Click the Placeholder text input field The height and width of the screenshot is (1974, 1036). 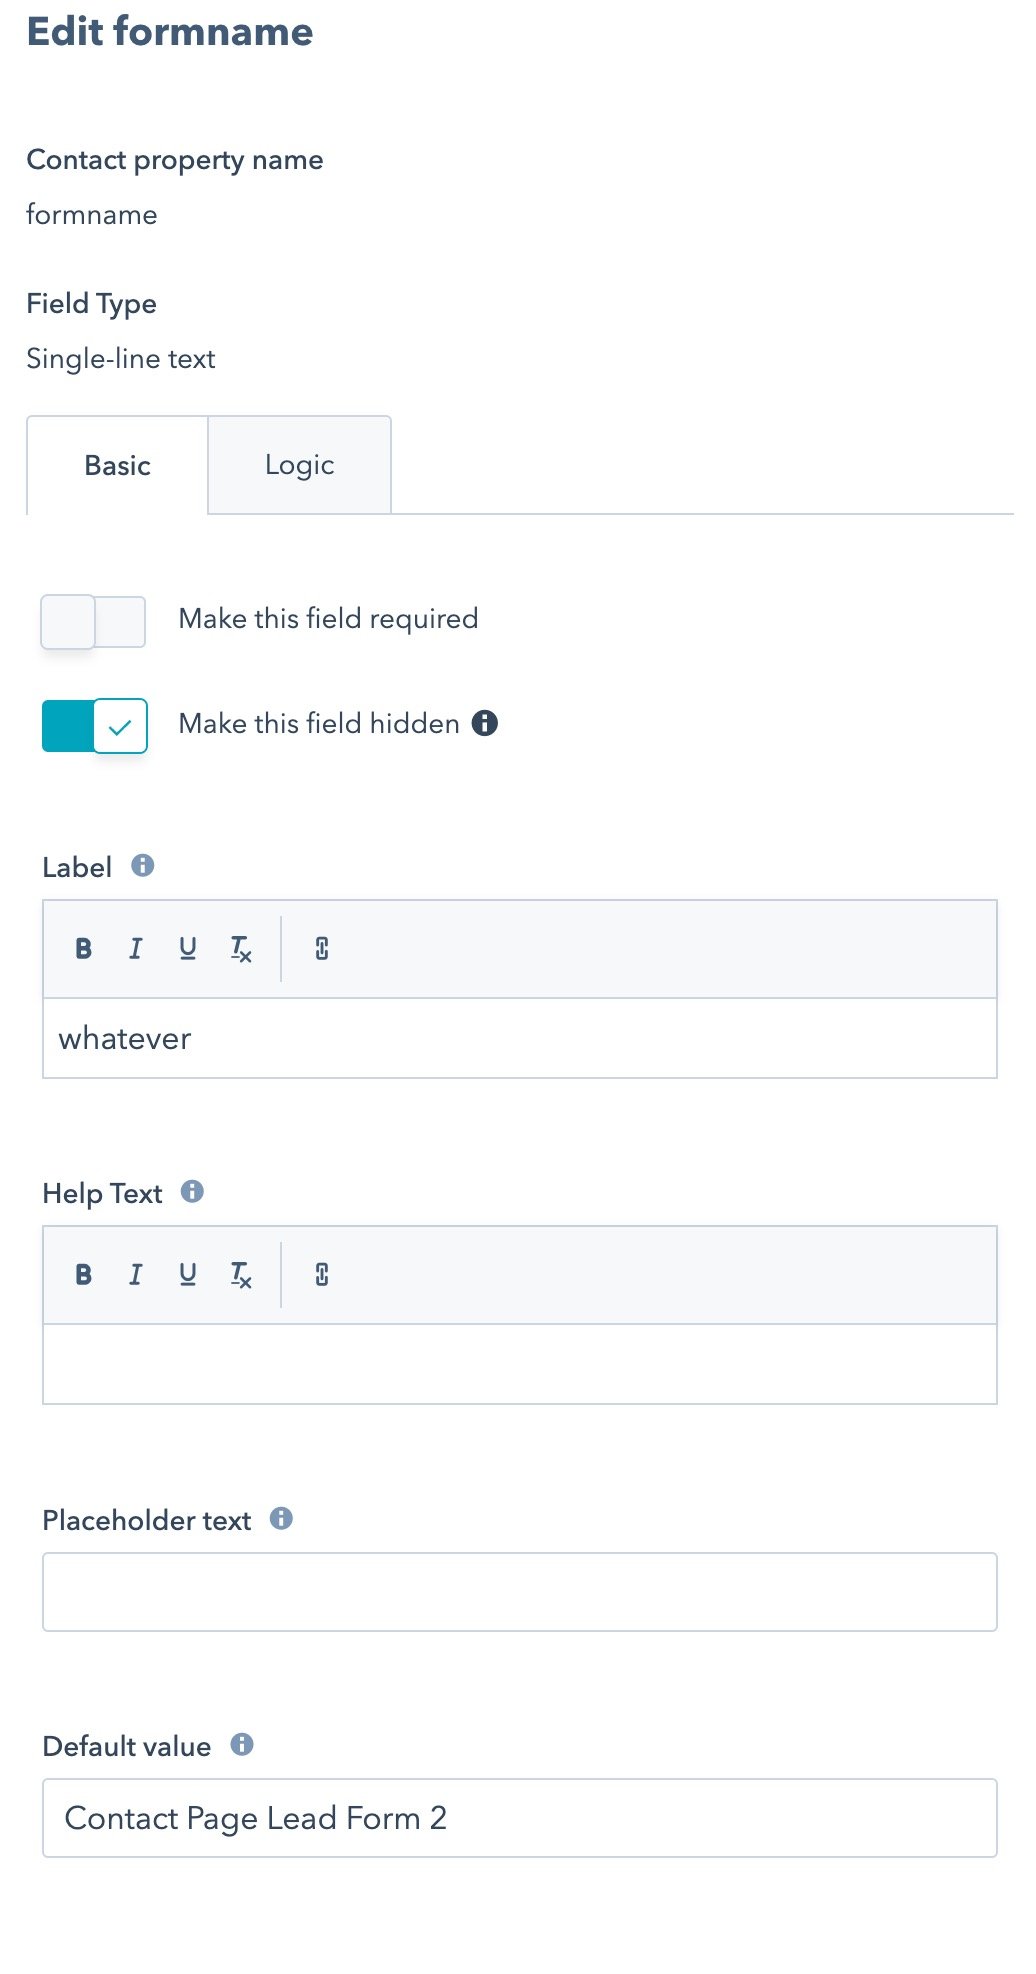click(520, 1592)
